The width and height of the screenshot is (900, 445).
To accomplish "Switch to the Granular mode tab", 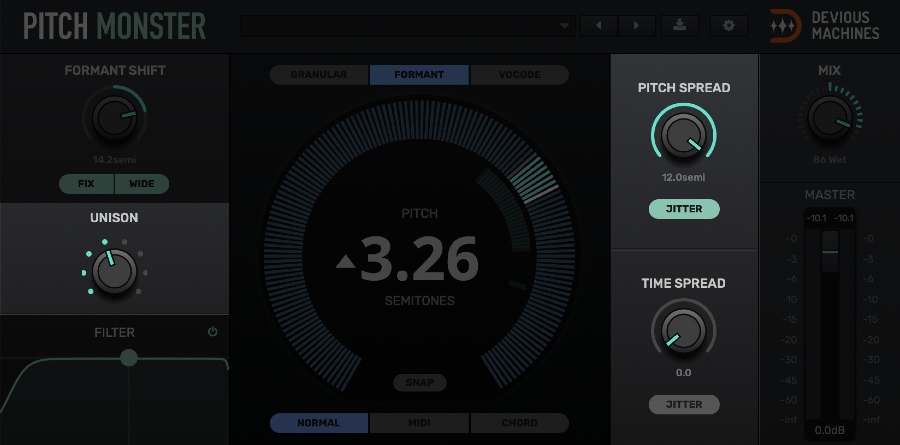I will point(319,75).
